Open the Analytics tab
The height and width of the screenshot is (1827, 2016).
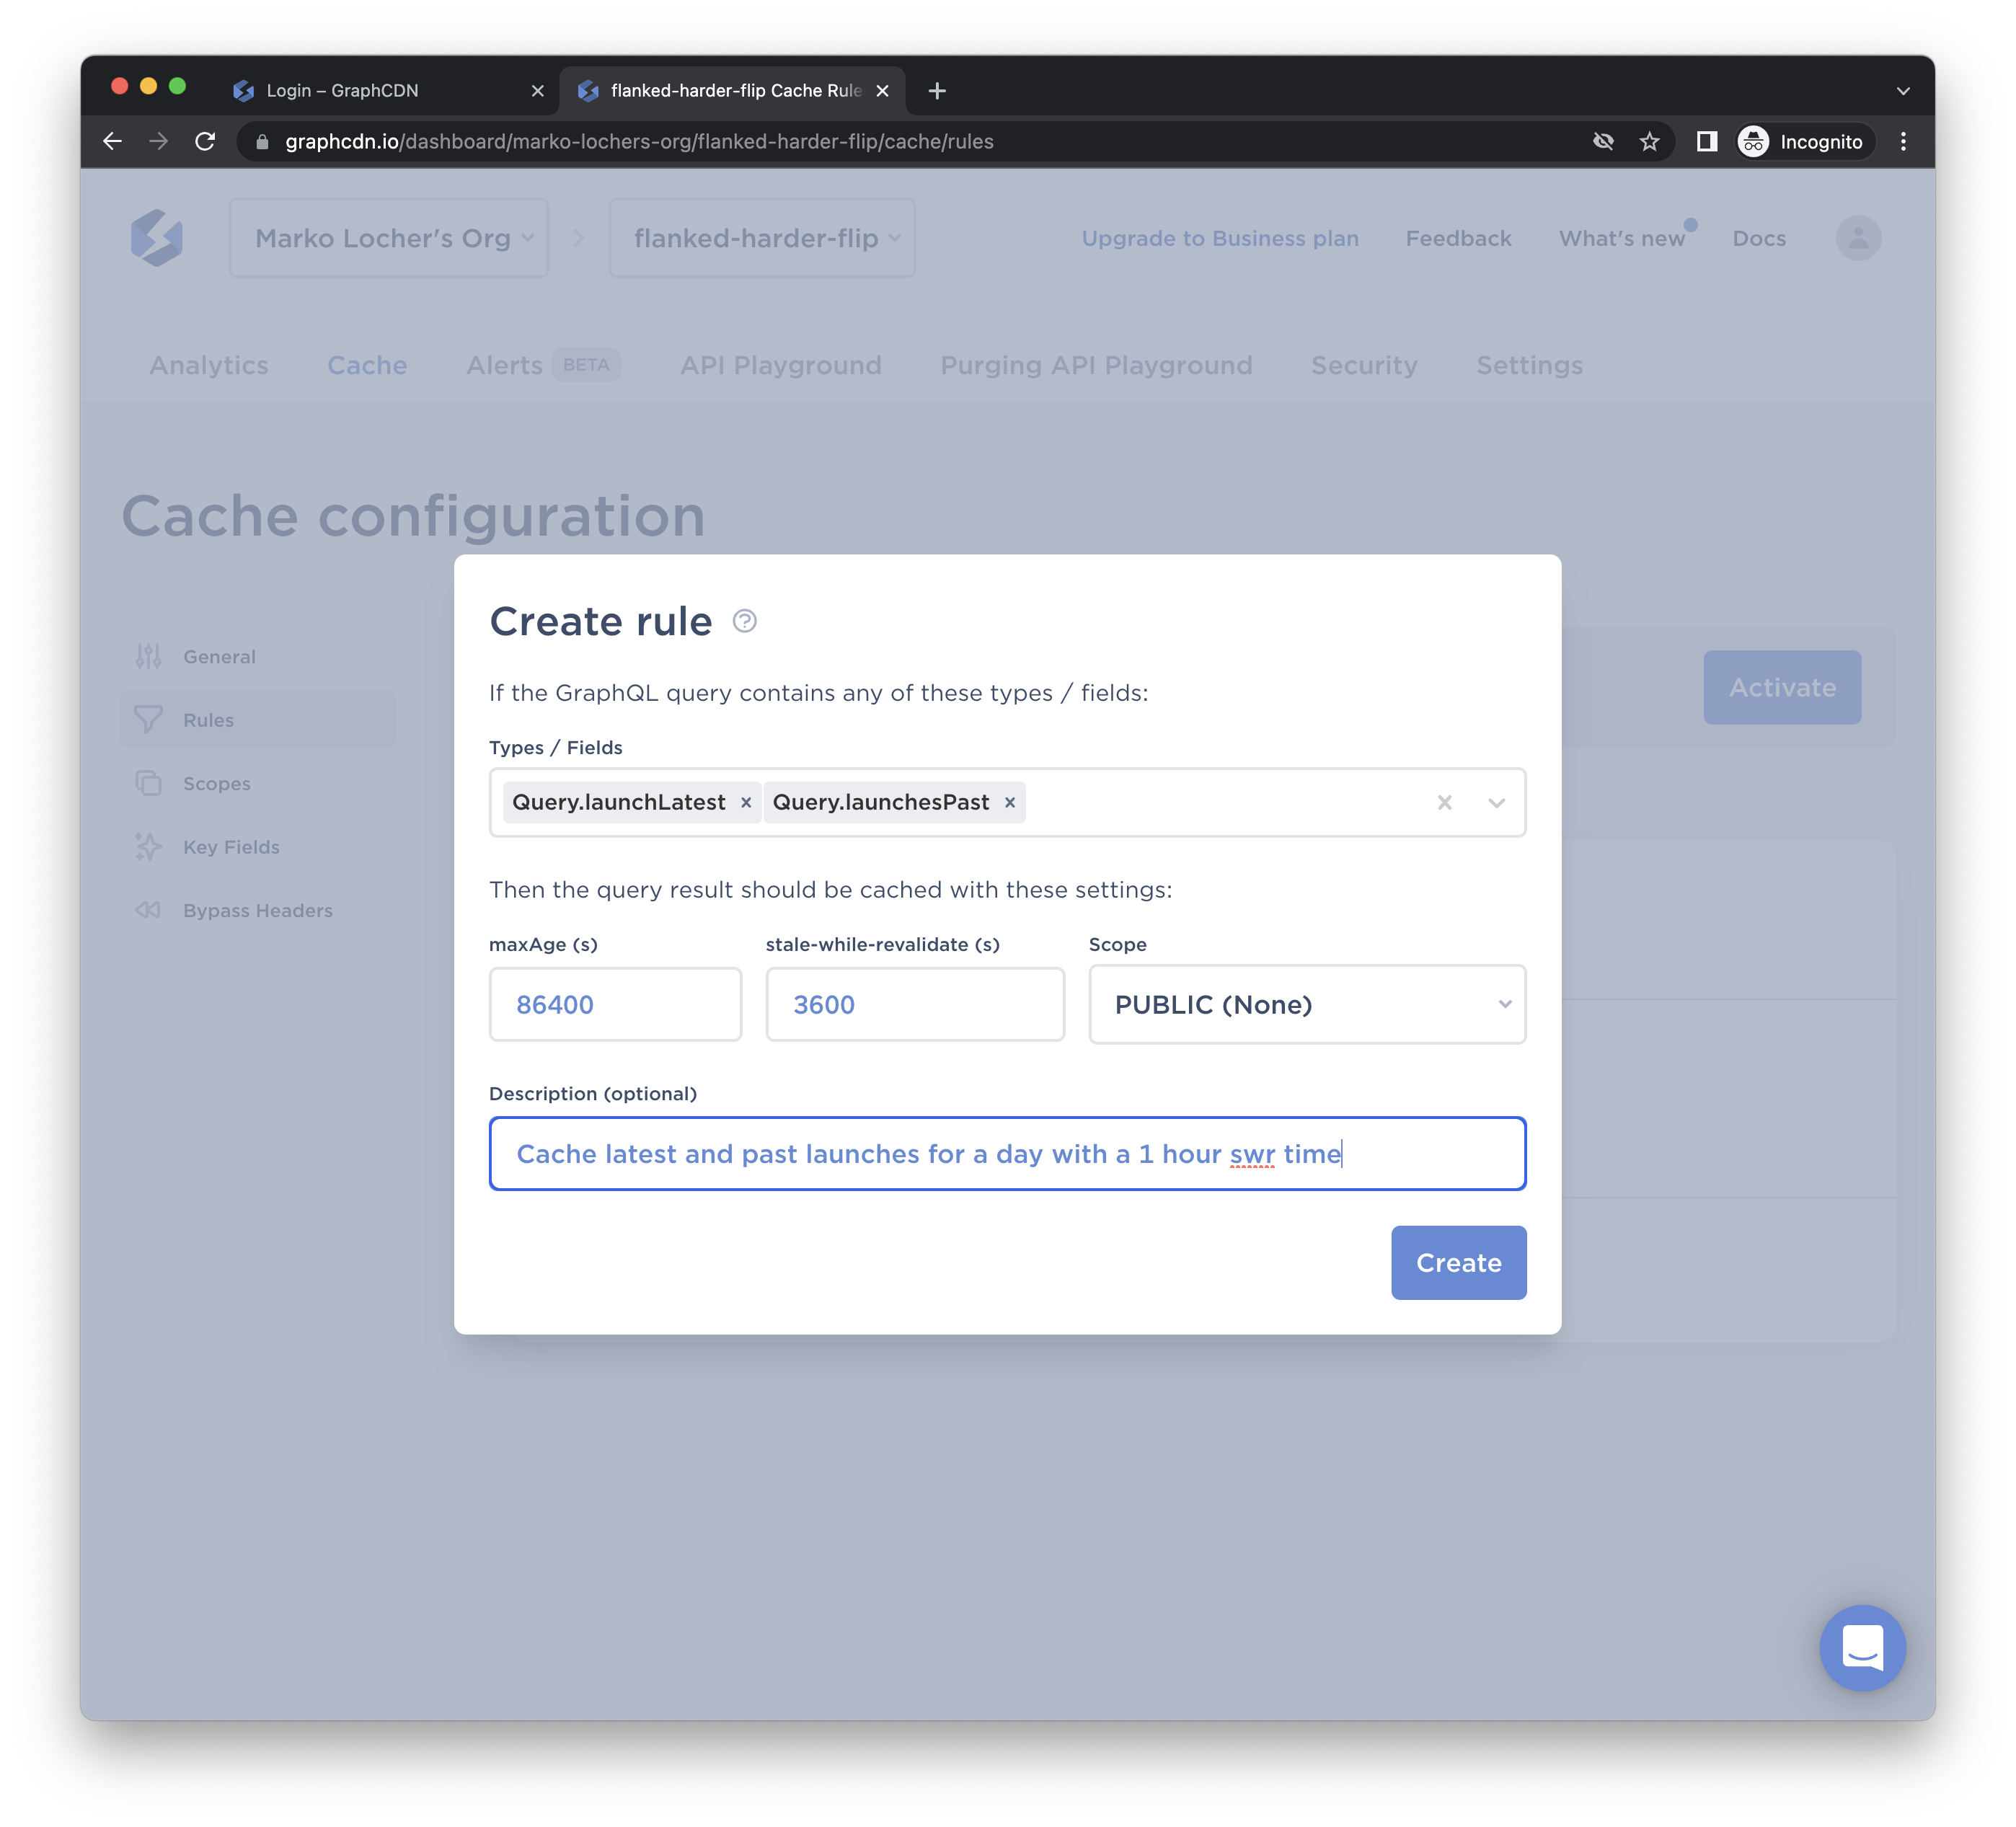pos(209,365)
